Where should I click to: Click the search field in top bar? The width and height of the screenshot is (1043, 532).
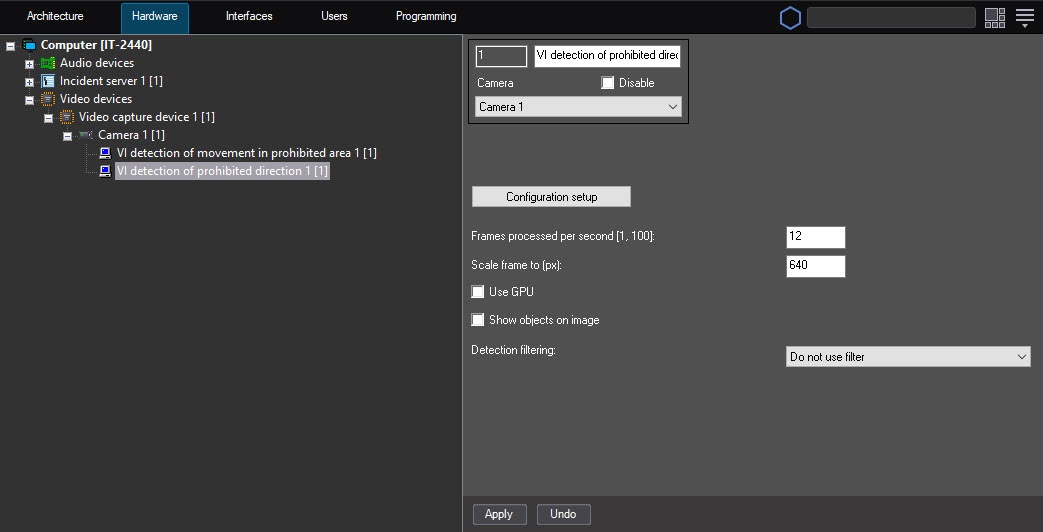tap(891, 18)
